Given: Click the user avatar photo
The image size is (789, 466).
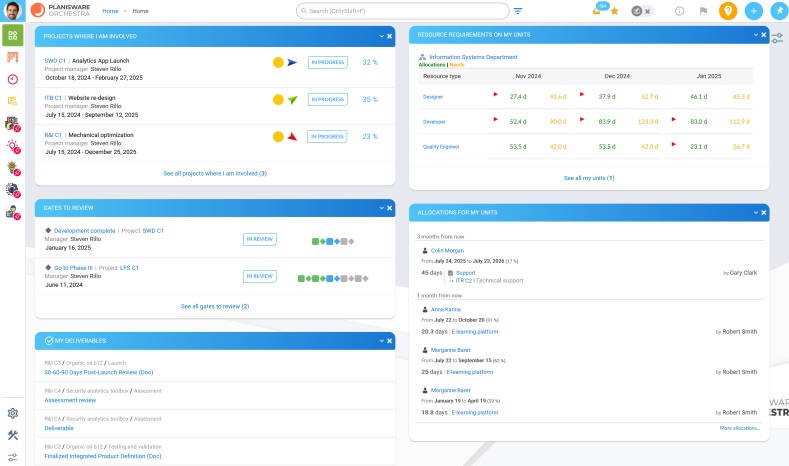Looking at the screenshot, I should coord(13,11).
